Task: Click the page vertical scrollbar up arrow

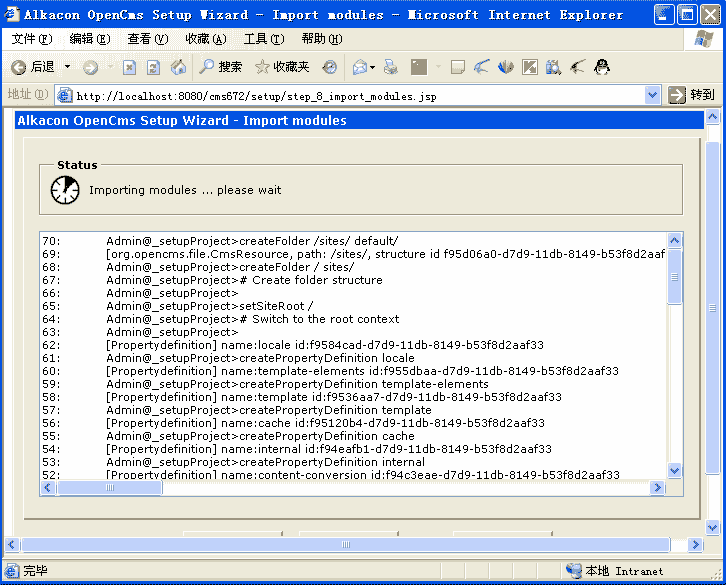Action: pos(713,117)
